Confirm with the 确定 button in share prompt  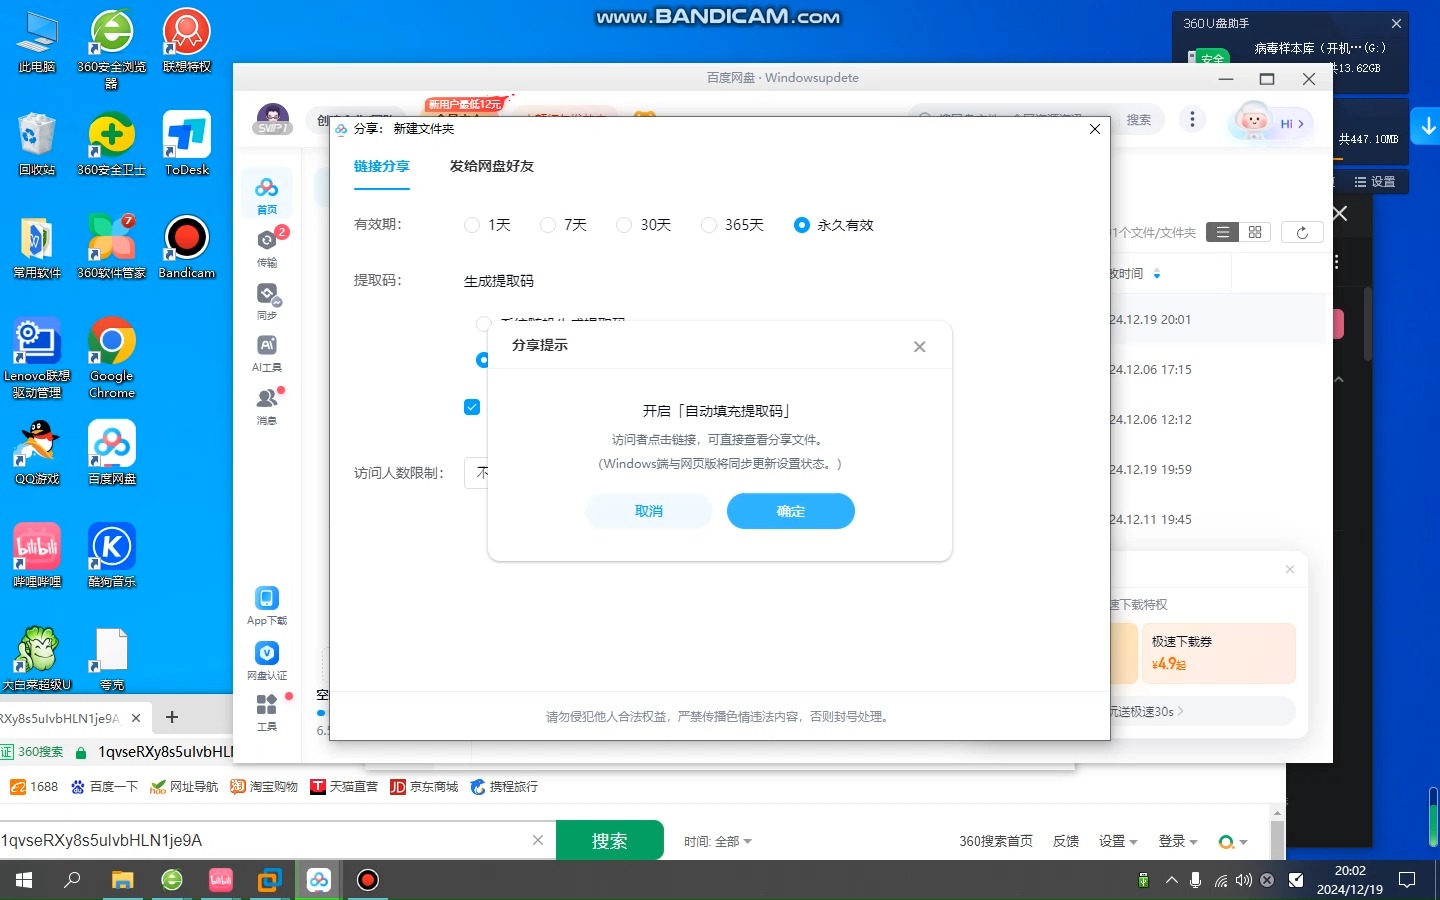tap(790, 511)
